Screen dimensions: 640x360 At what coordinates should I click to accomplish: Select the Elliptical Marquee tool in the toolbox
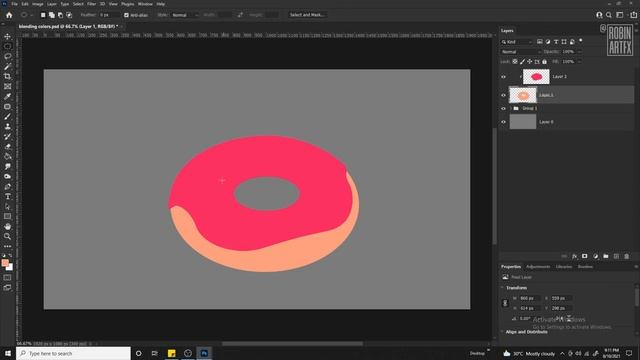7,47
